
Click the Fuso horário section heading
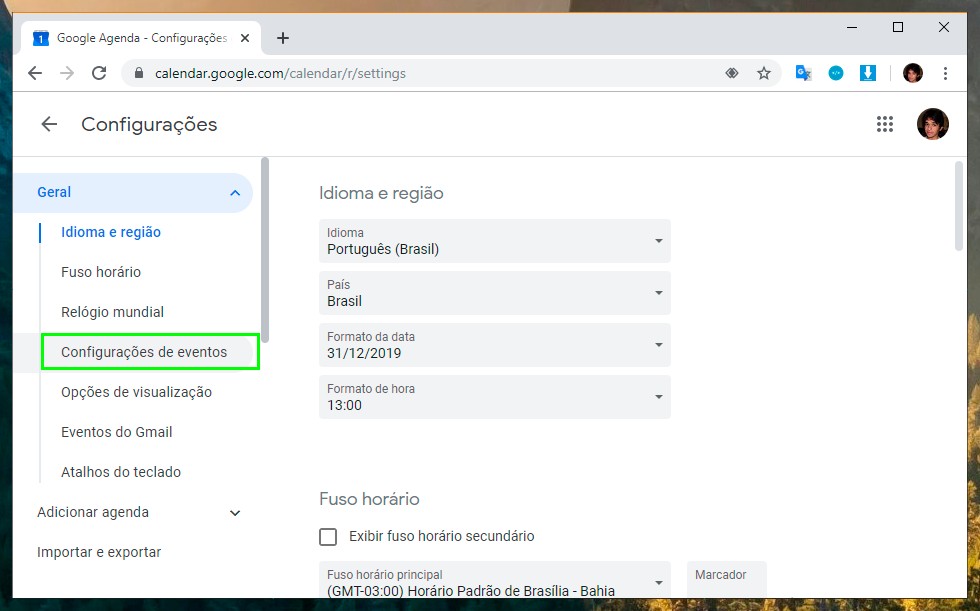(369, 499)
